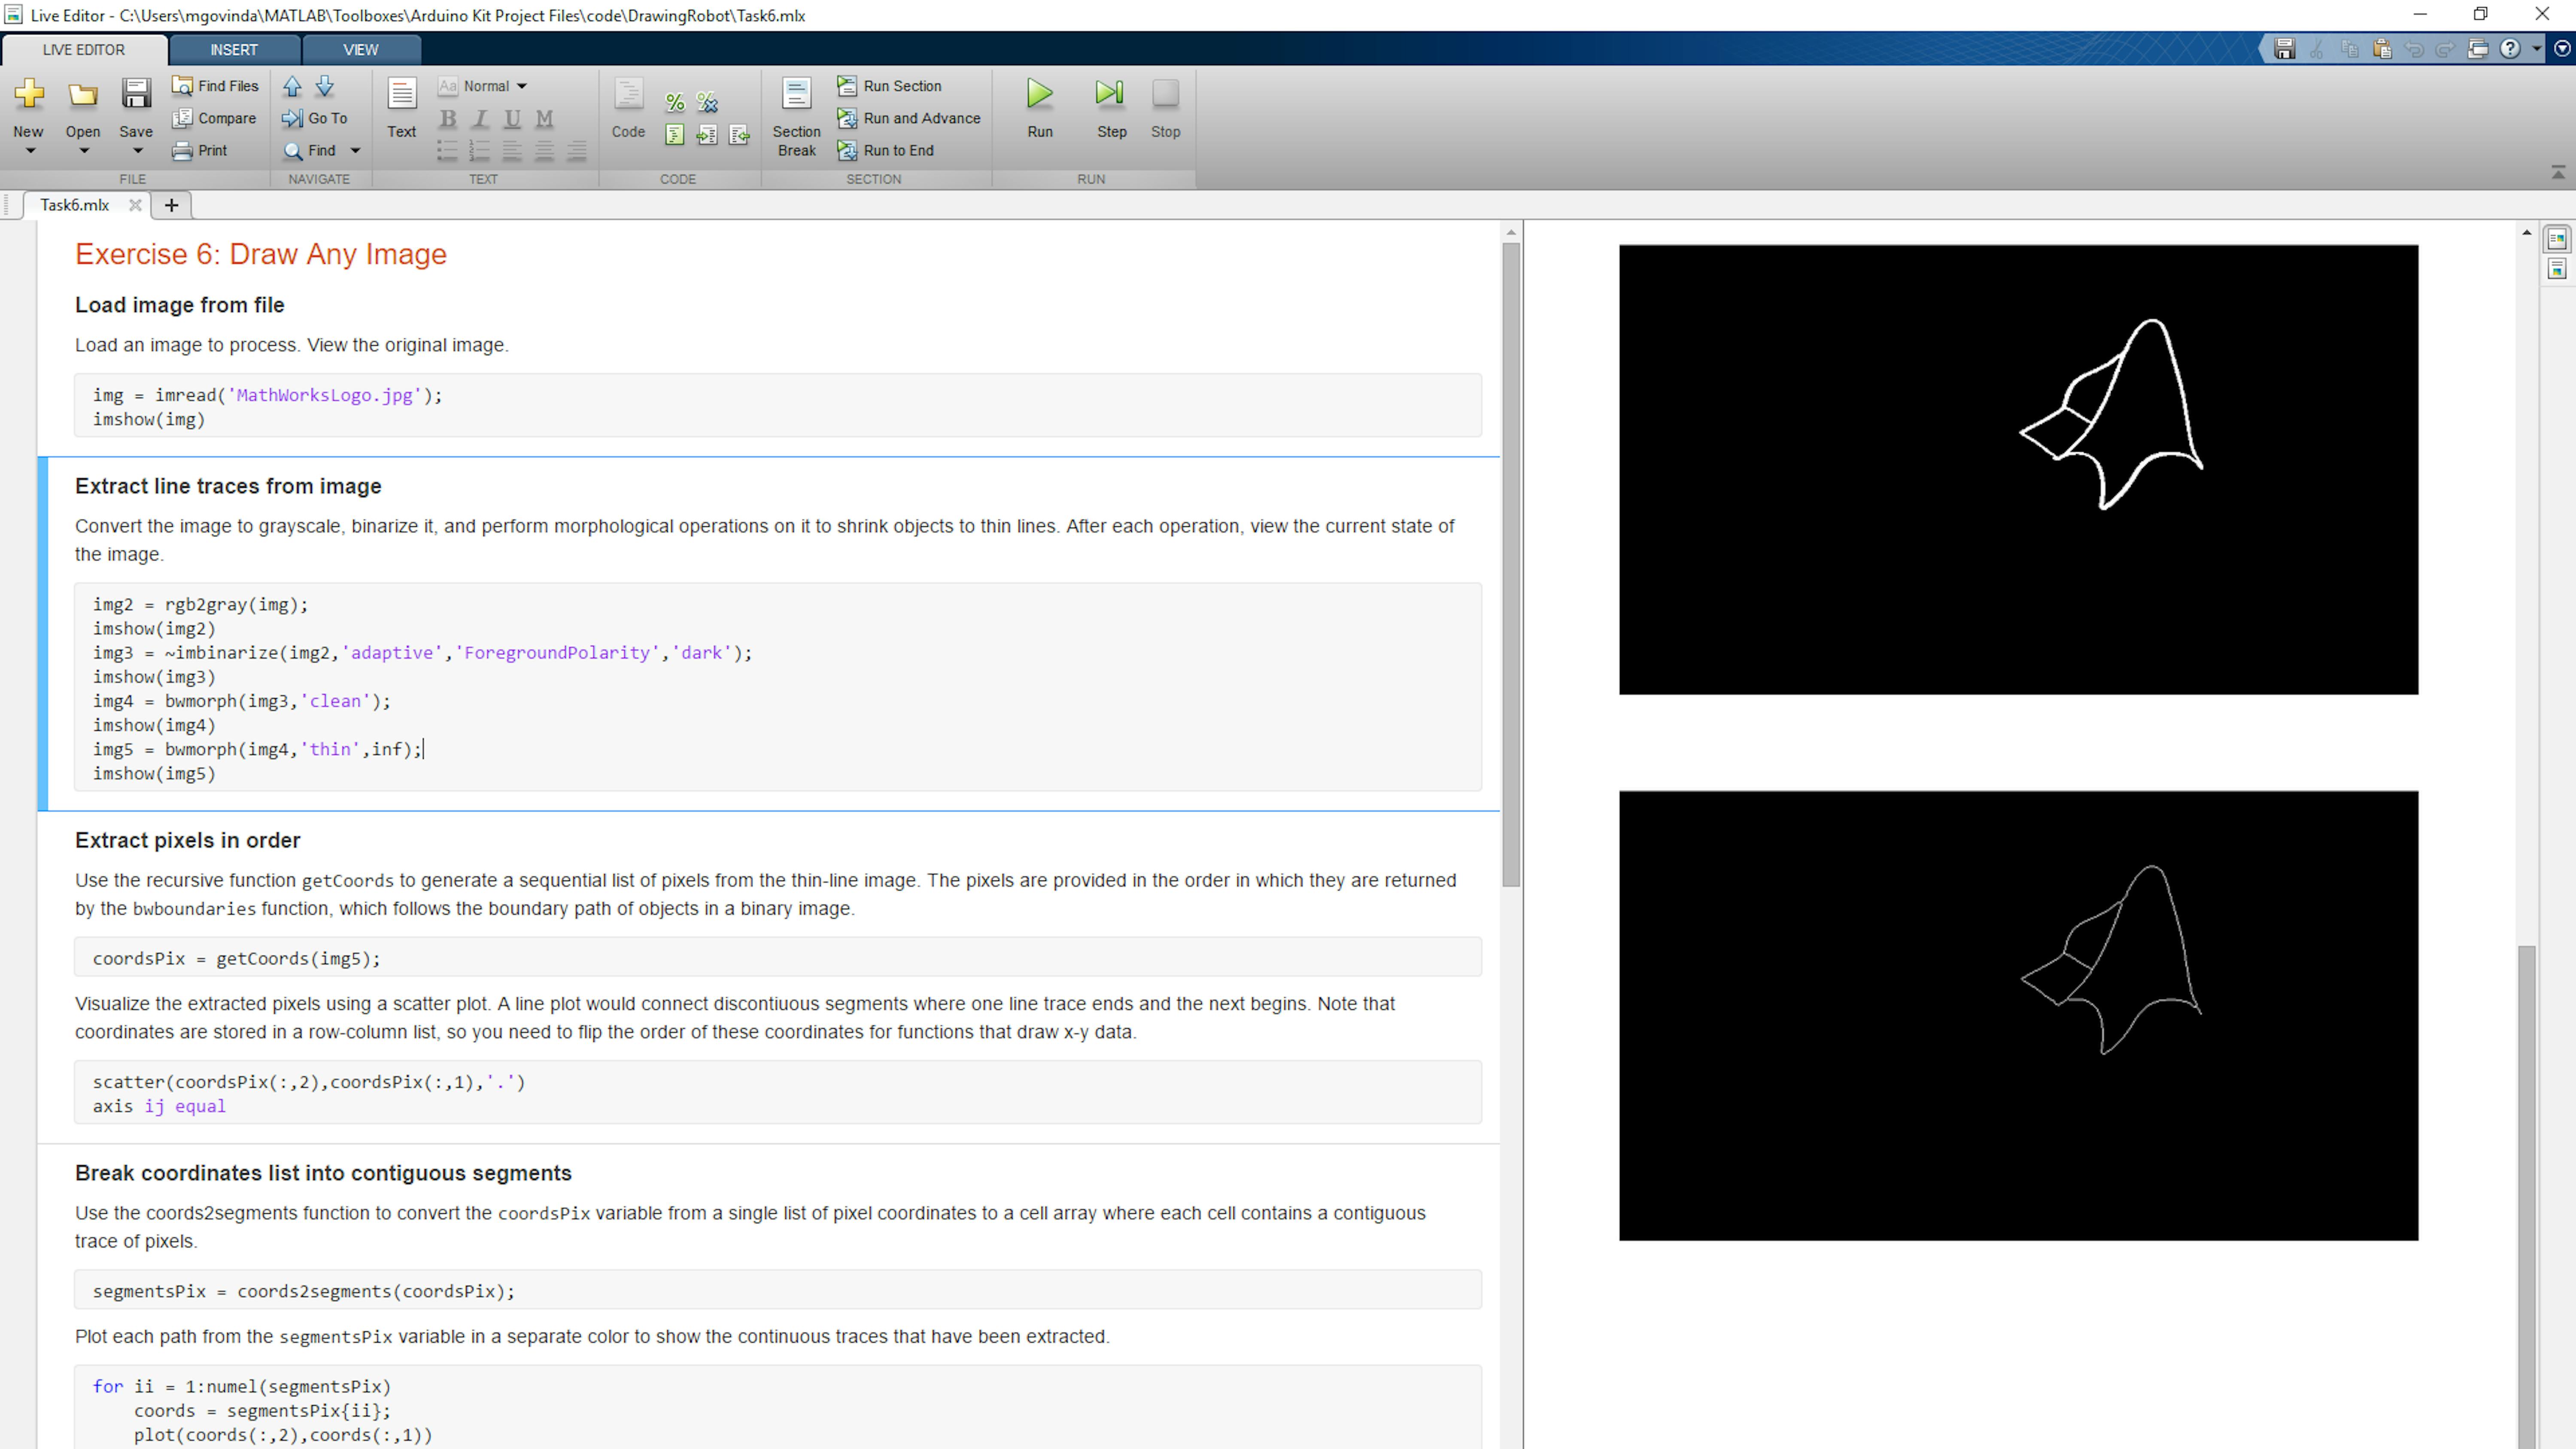Align text left
This screenshot has width=2576, height=1449.
512,151
